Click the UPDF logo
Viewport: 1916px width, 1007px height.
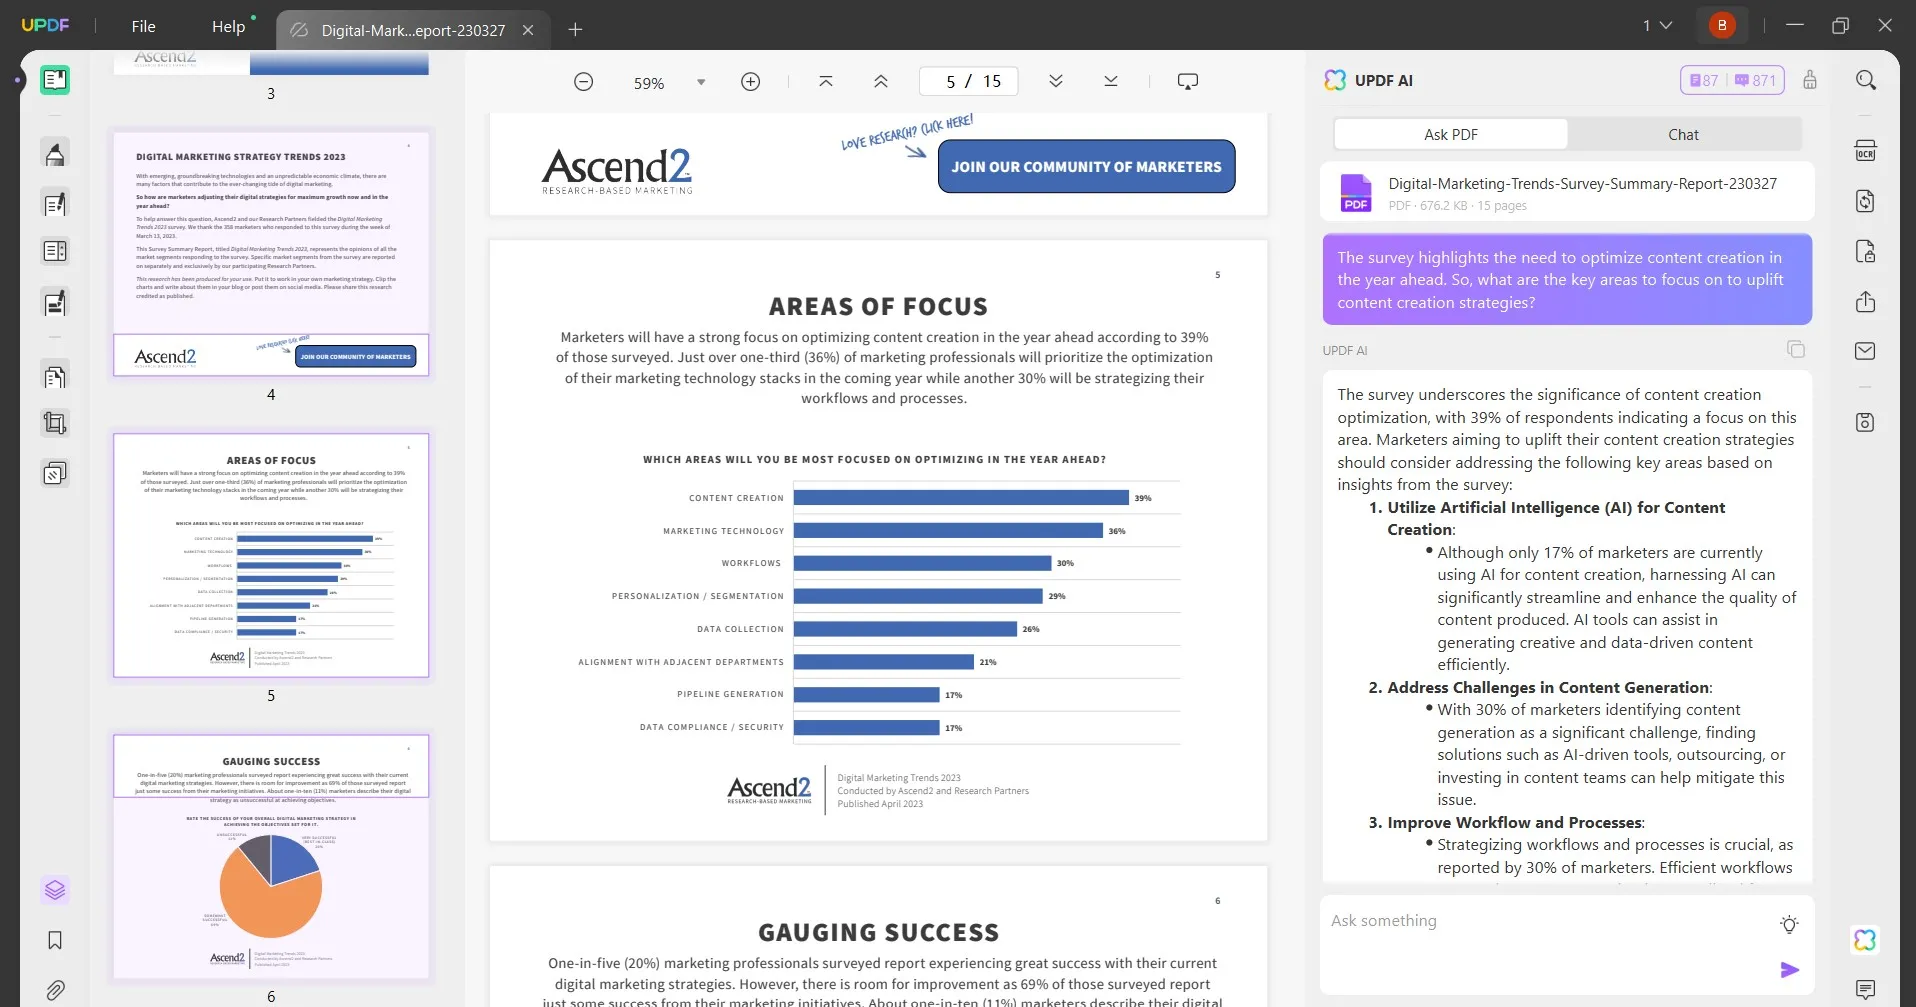(46, 26)
